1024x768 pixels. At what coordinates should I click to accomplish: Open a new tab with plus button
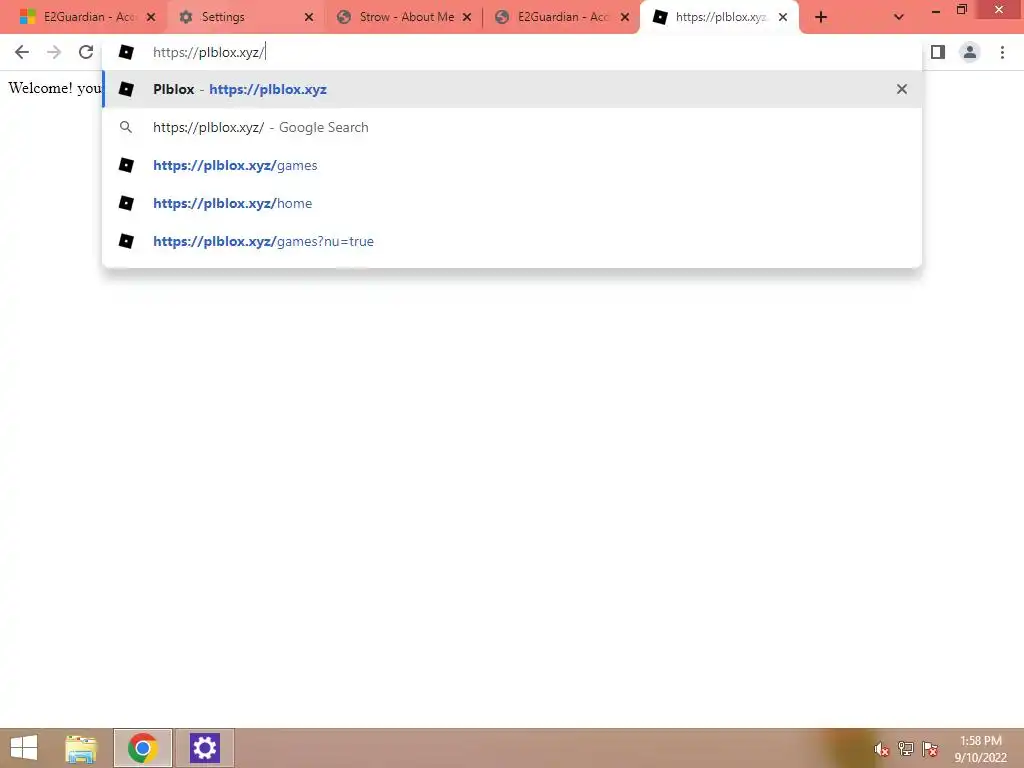point(821,18)
